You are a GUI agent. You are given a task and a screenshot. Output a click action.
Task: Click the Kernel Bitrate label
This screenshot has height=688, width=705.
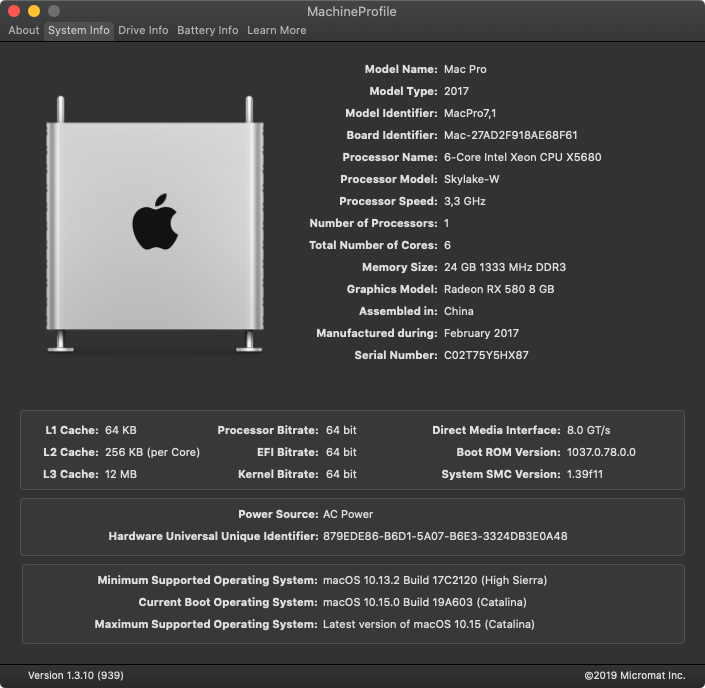click(x=278, y=474)
